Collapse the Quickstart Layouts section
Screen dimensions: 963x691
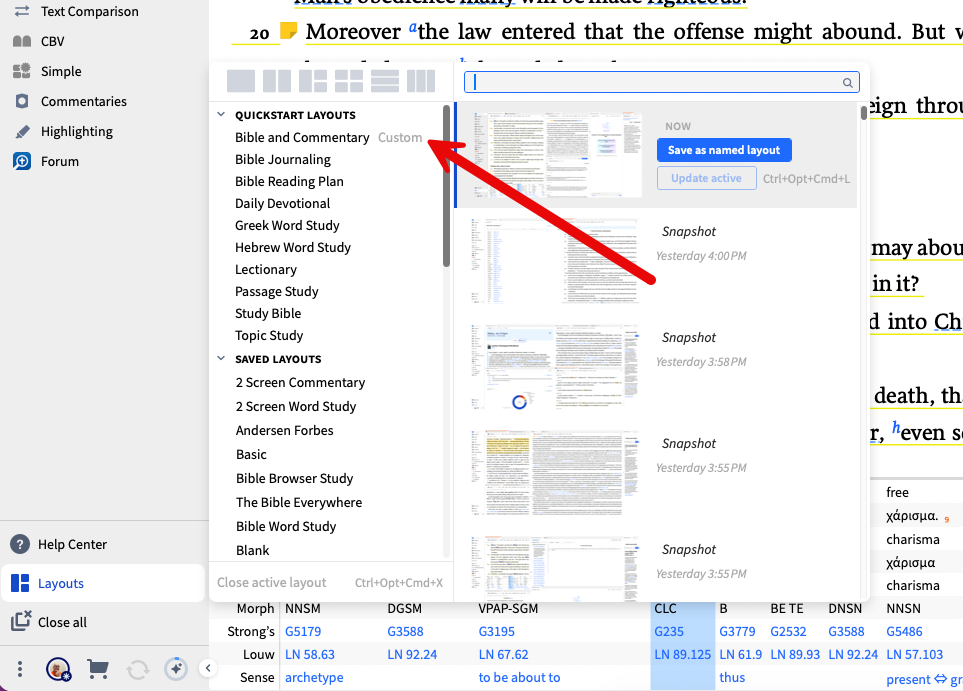point(221,115)
